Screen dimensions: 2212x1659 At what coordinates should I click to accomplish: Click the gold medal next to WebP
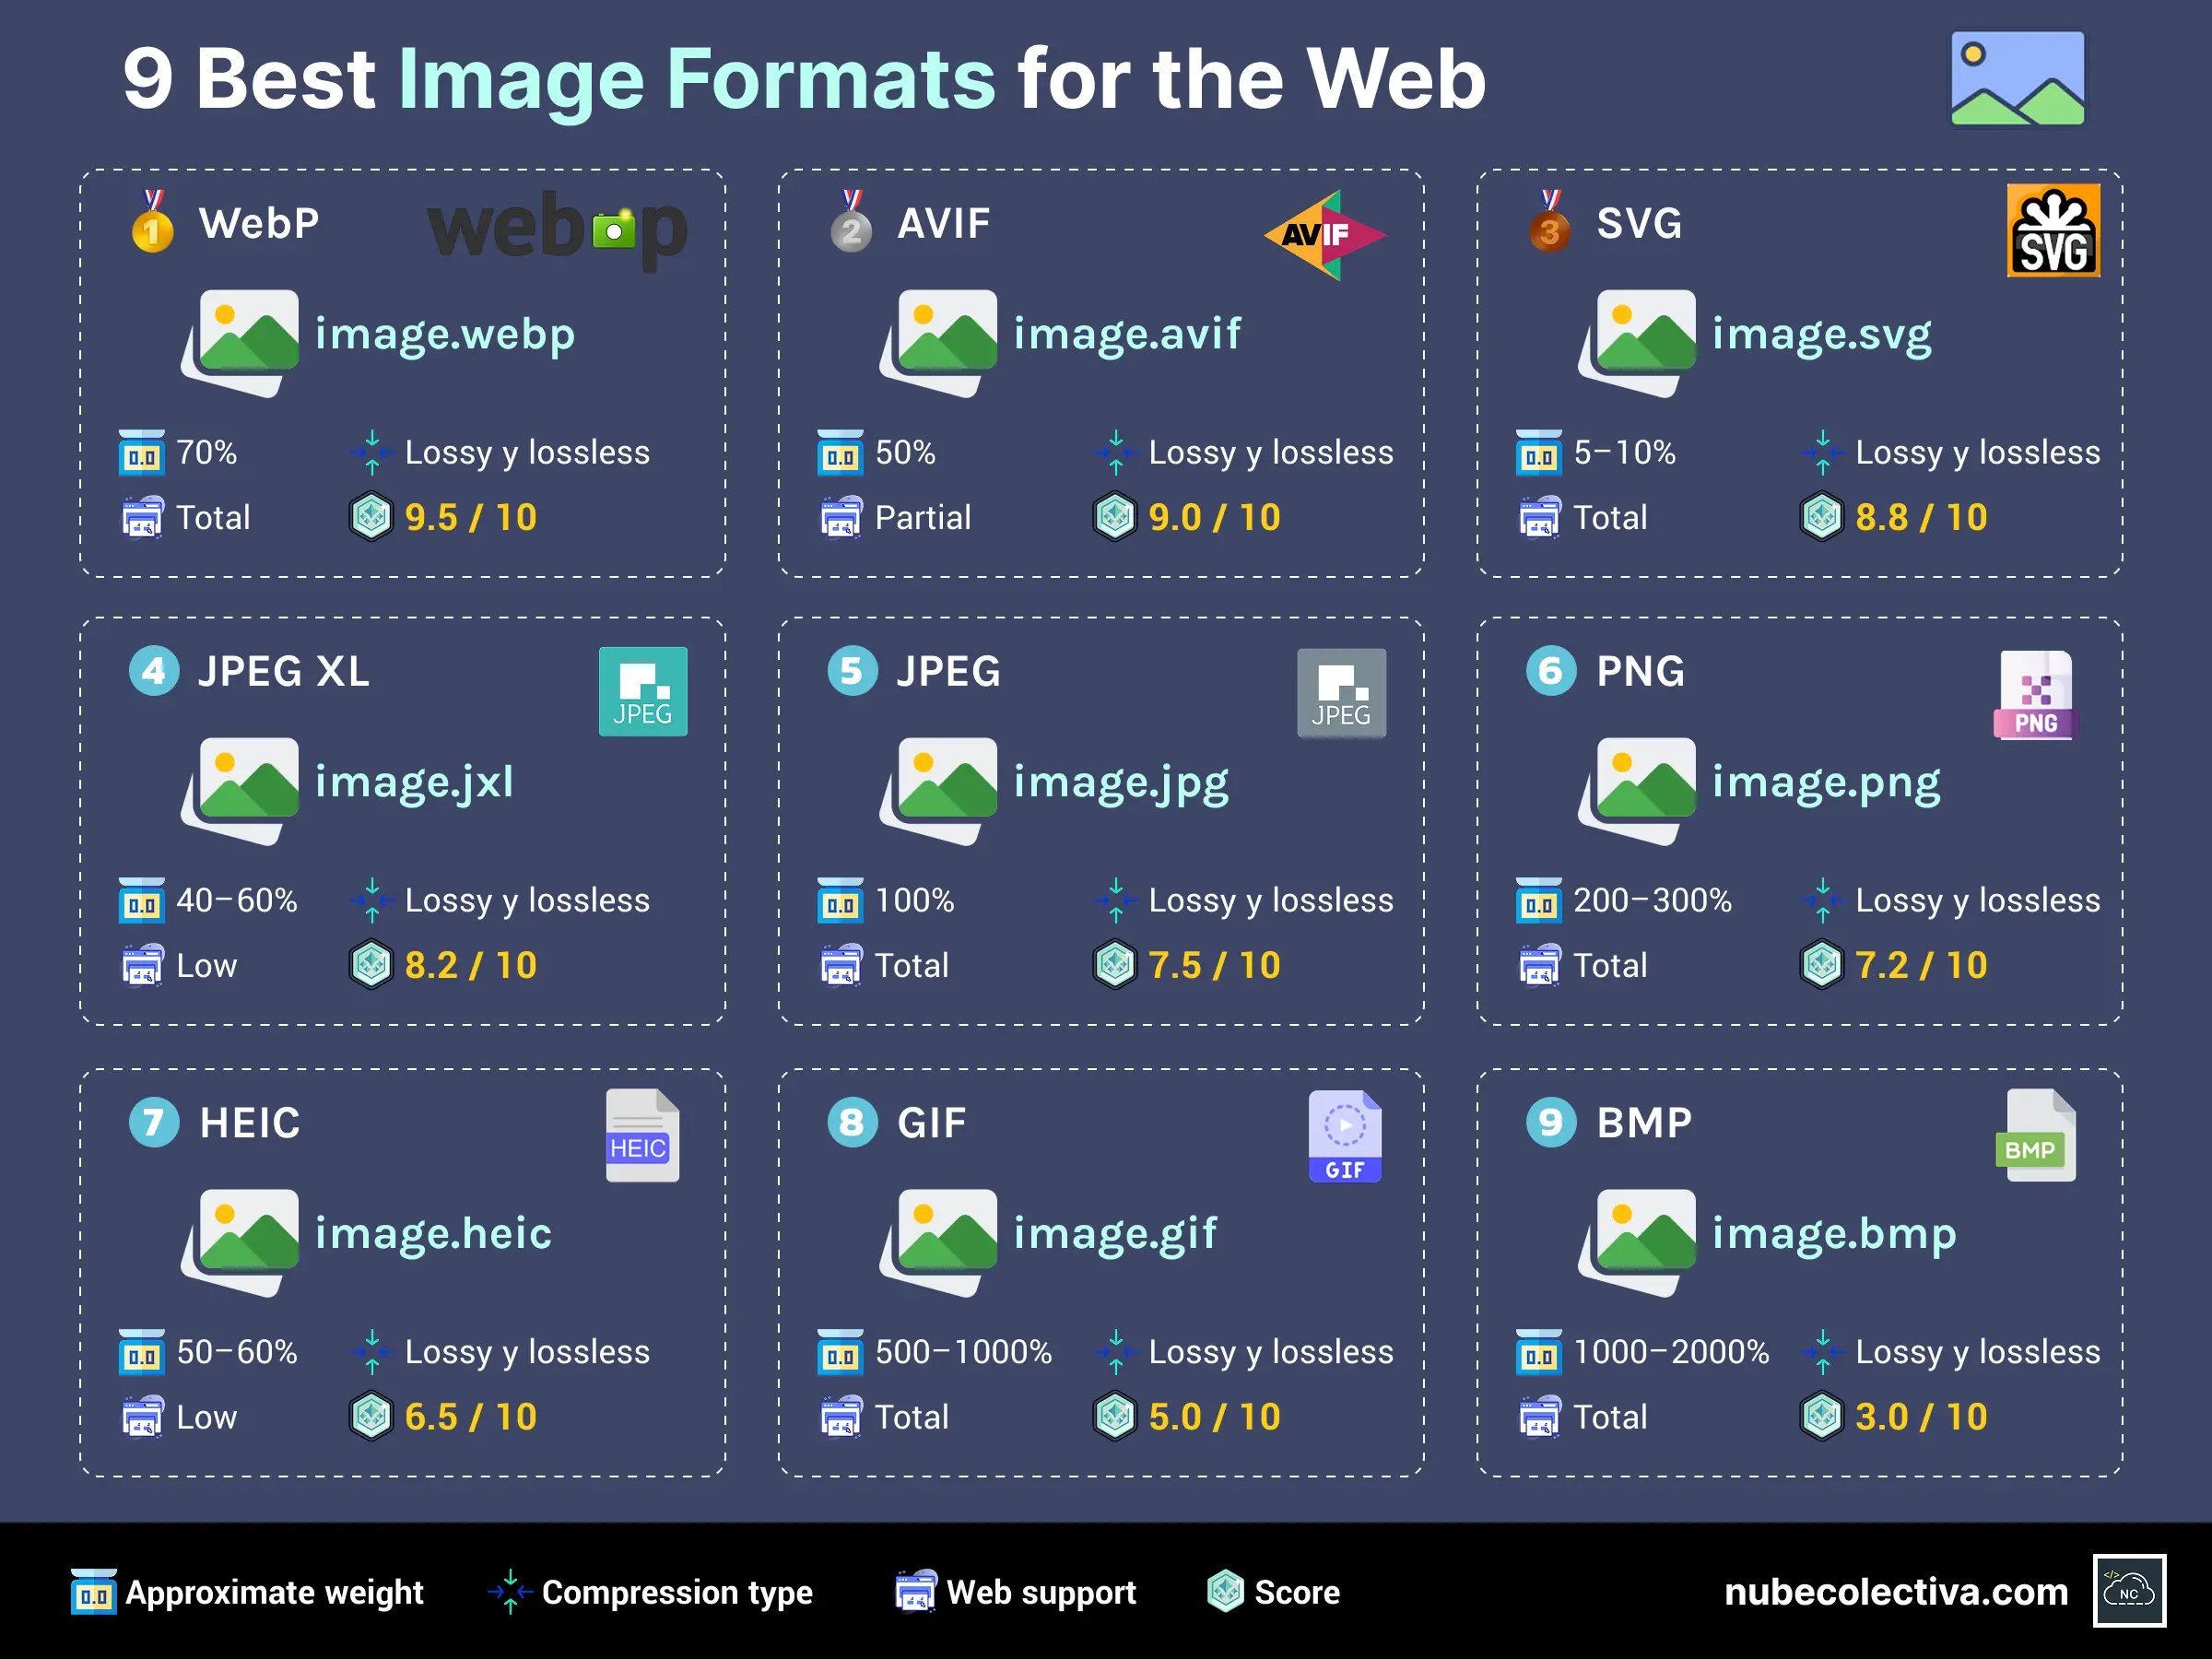[152, 221]
